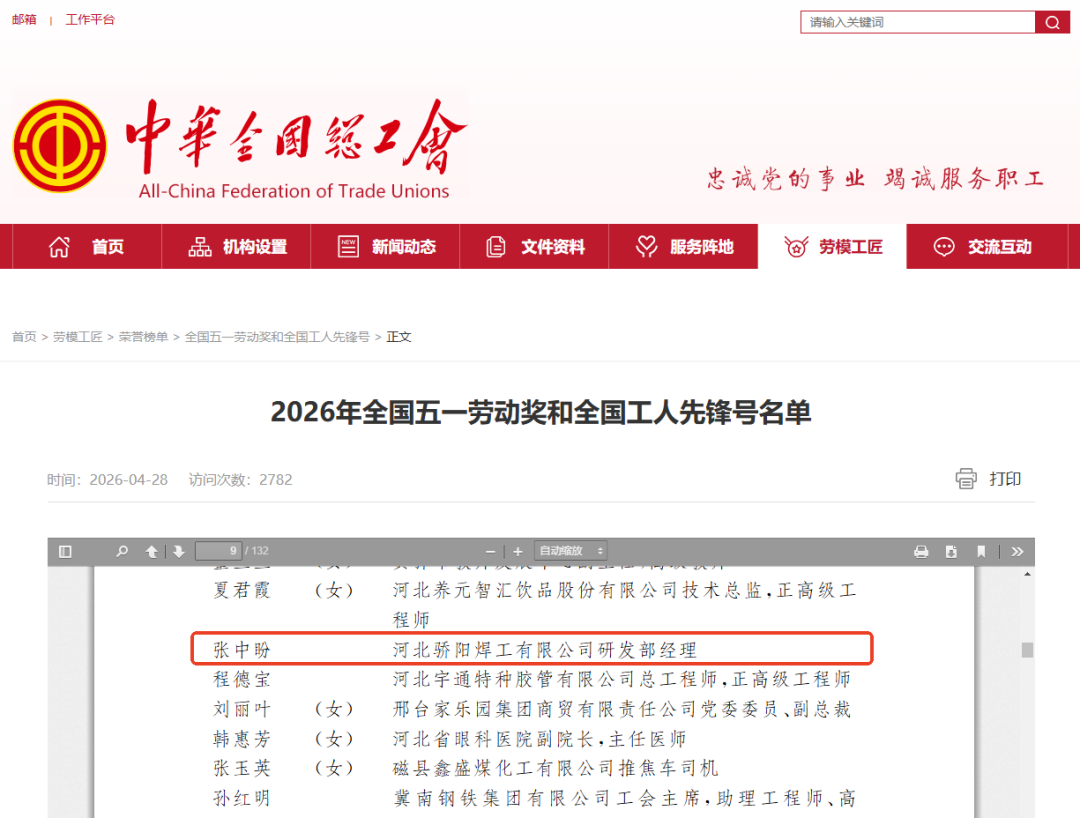Screen dimensions: 1080x818
Task: Click the name 孙红明 in the list
Action: click(242, 798)
